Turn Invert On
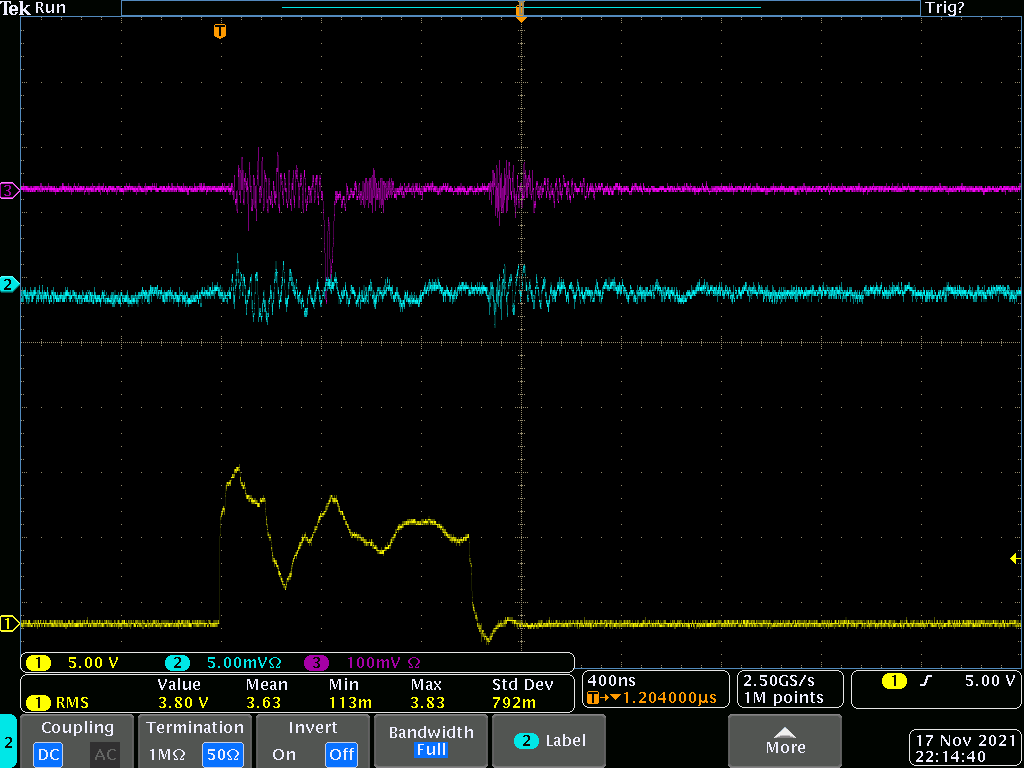 (x=284, y=754)
